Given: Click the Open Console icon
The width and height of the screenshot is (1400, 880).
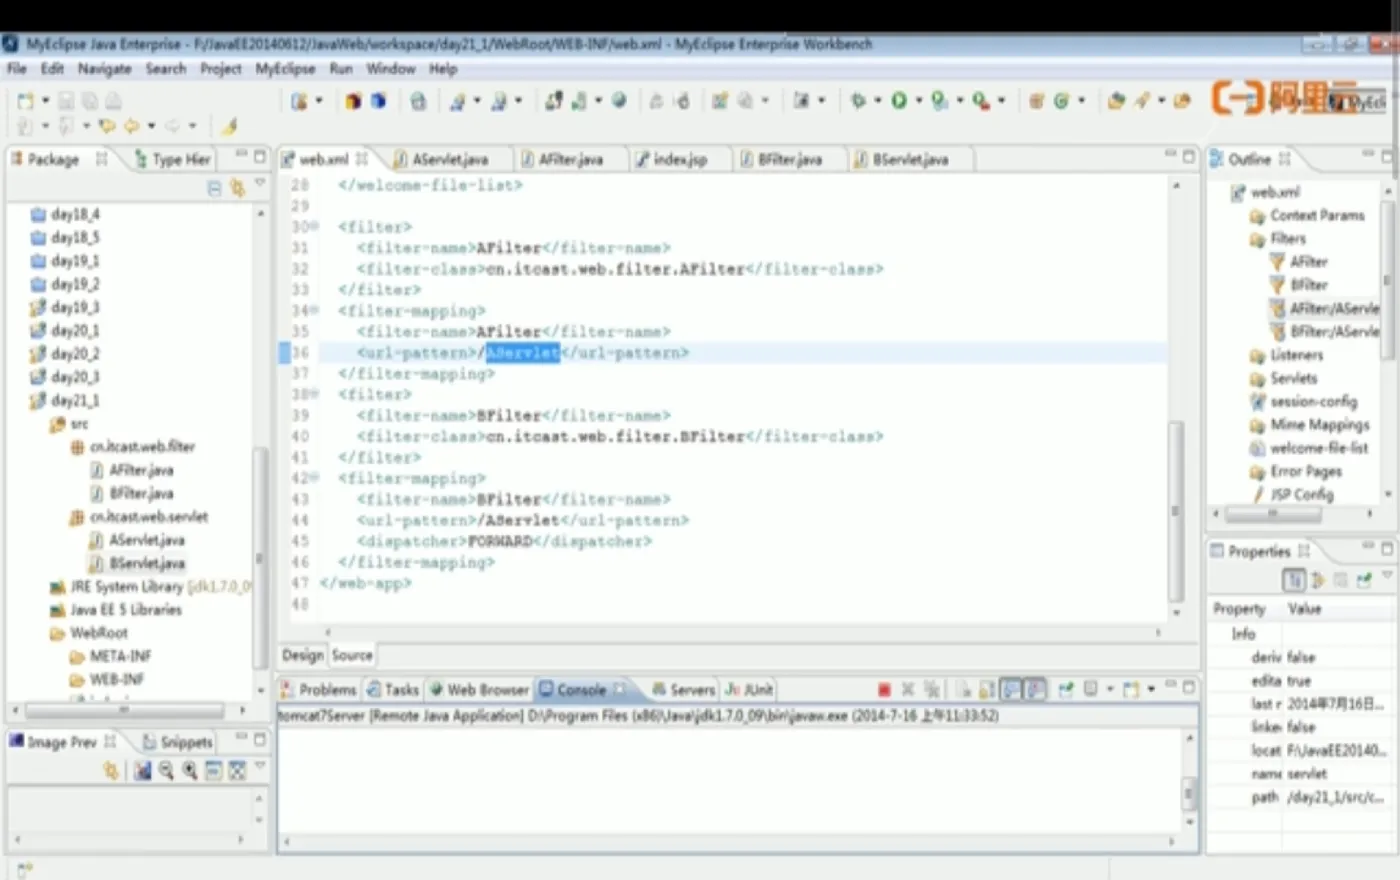Looking at the screenshot, I should point(1131,689).
